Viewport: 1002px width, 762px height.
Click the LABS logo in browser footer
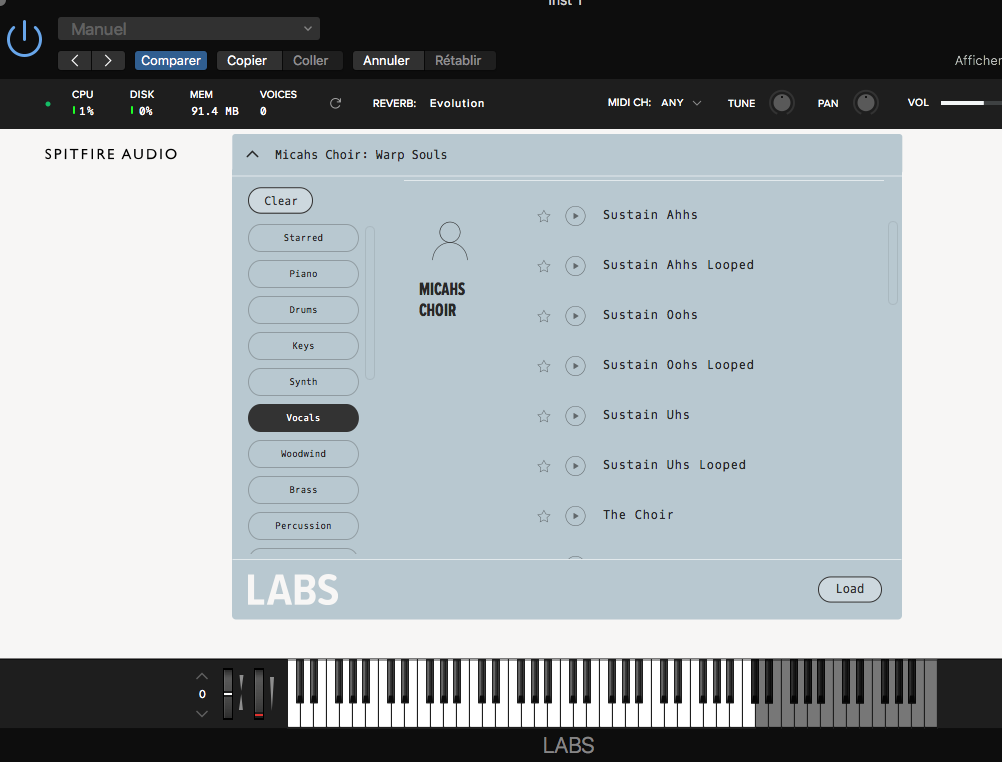[x=293, y=589]
